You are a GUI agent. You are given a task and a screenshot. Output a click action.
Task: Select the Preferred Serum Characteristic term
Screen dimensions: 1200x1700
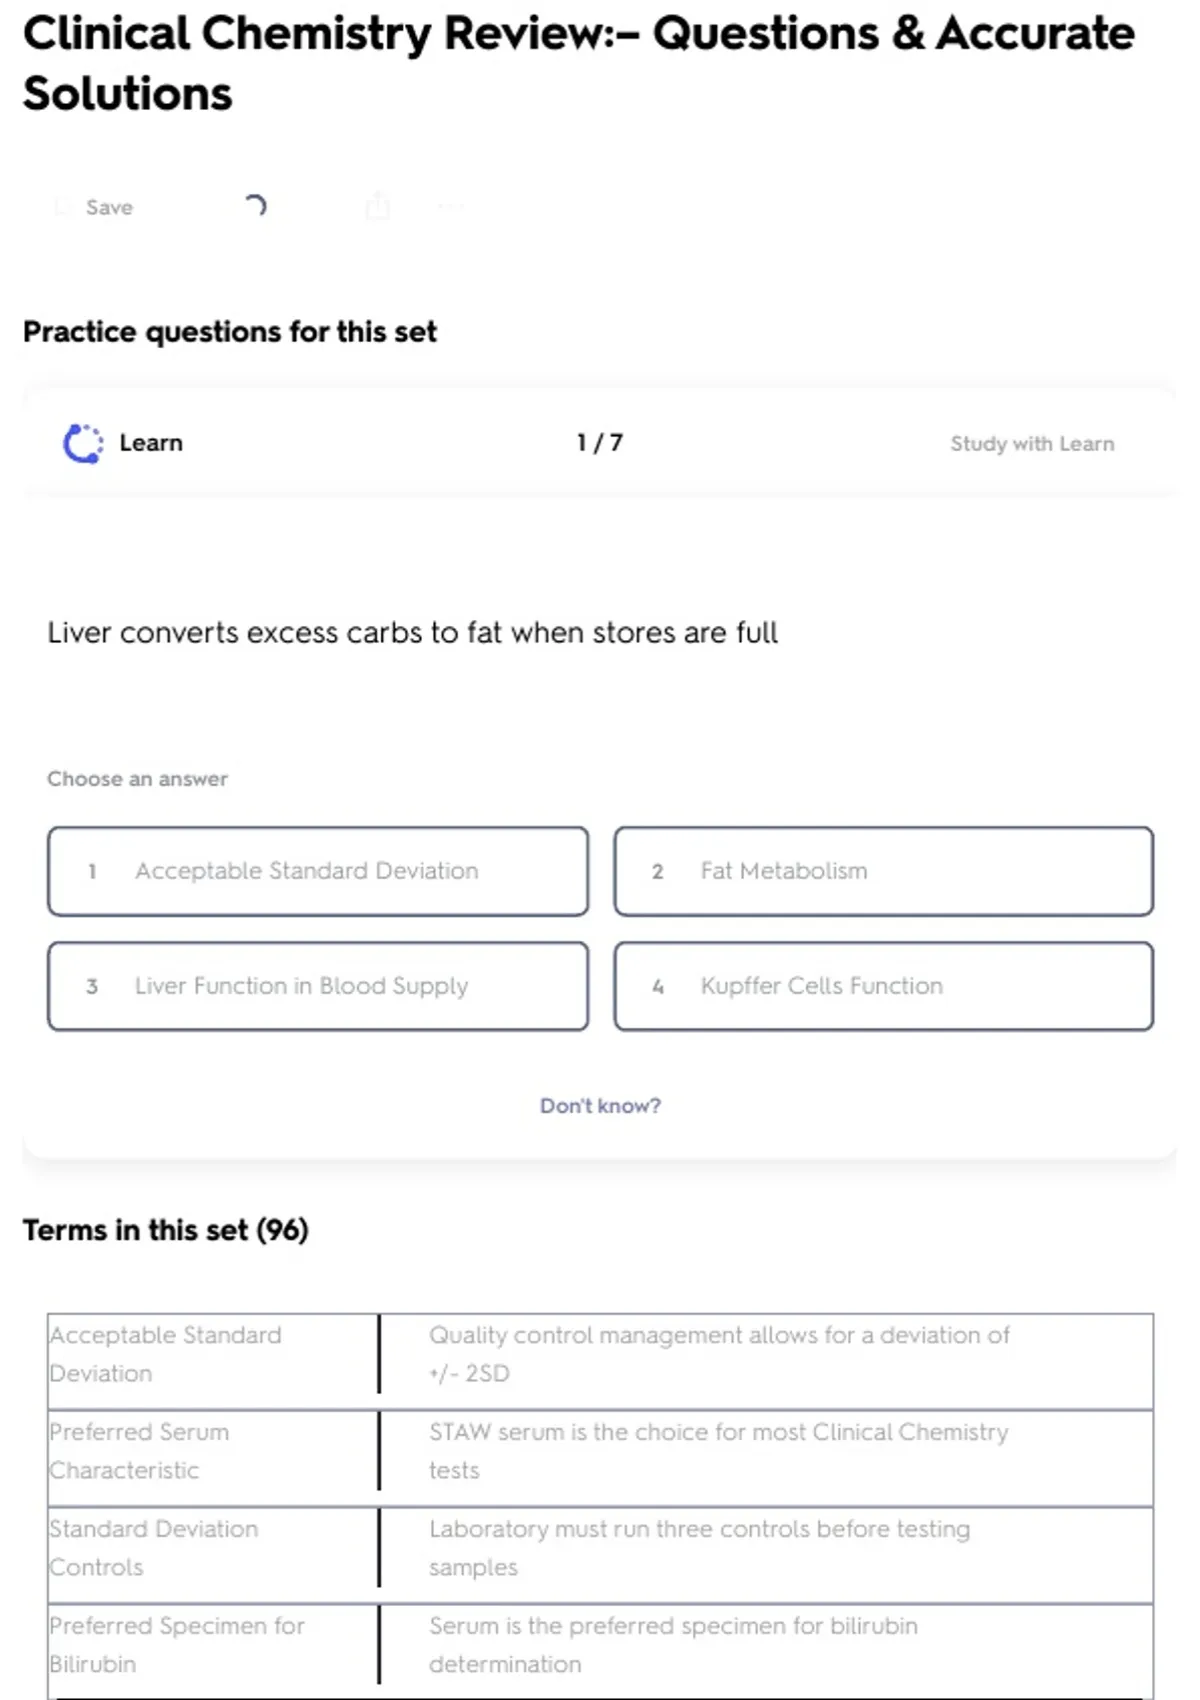139,1451
